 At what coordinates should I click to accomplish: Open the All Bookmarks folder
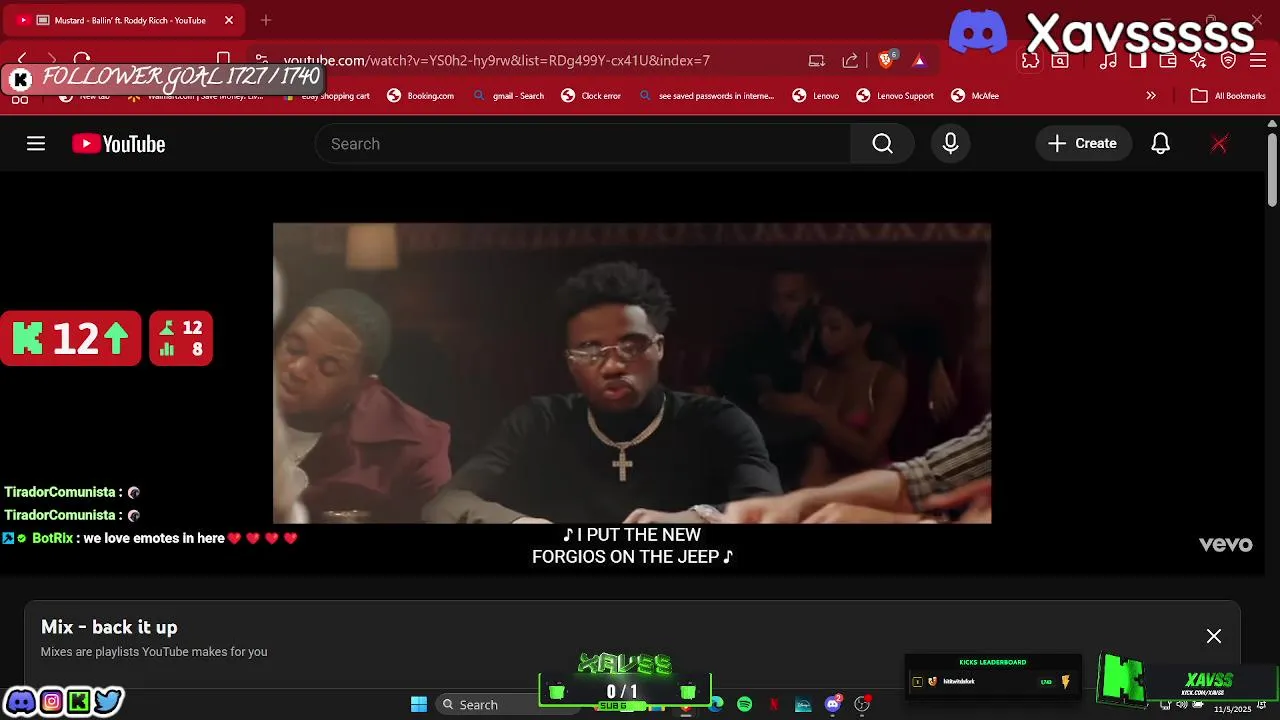point(1229,96)
